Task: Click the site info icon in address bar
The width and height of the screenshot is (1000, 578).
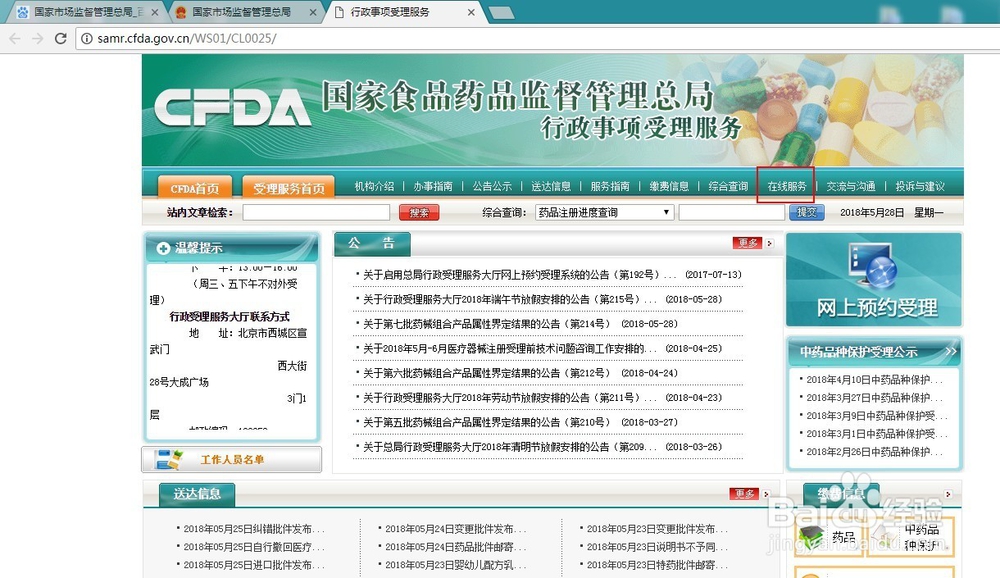Action: [86, 39]
